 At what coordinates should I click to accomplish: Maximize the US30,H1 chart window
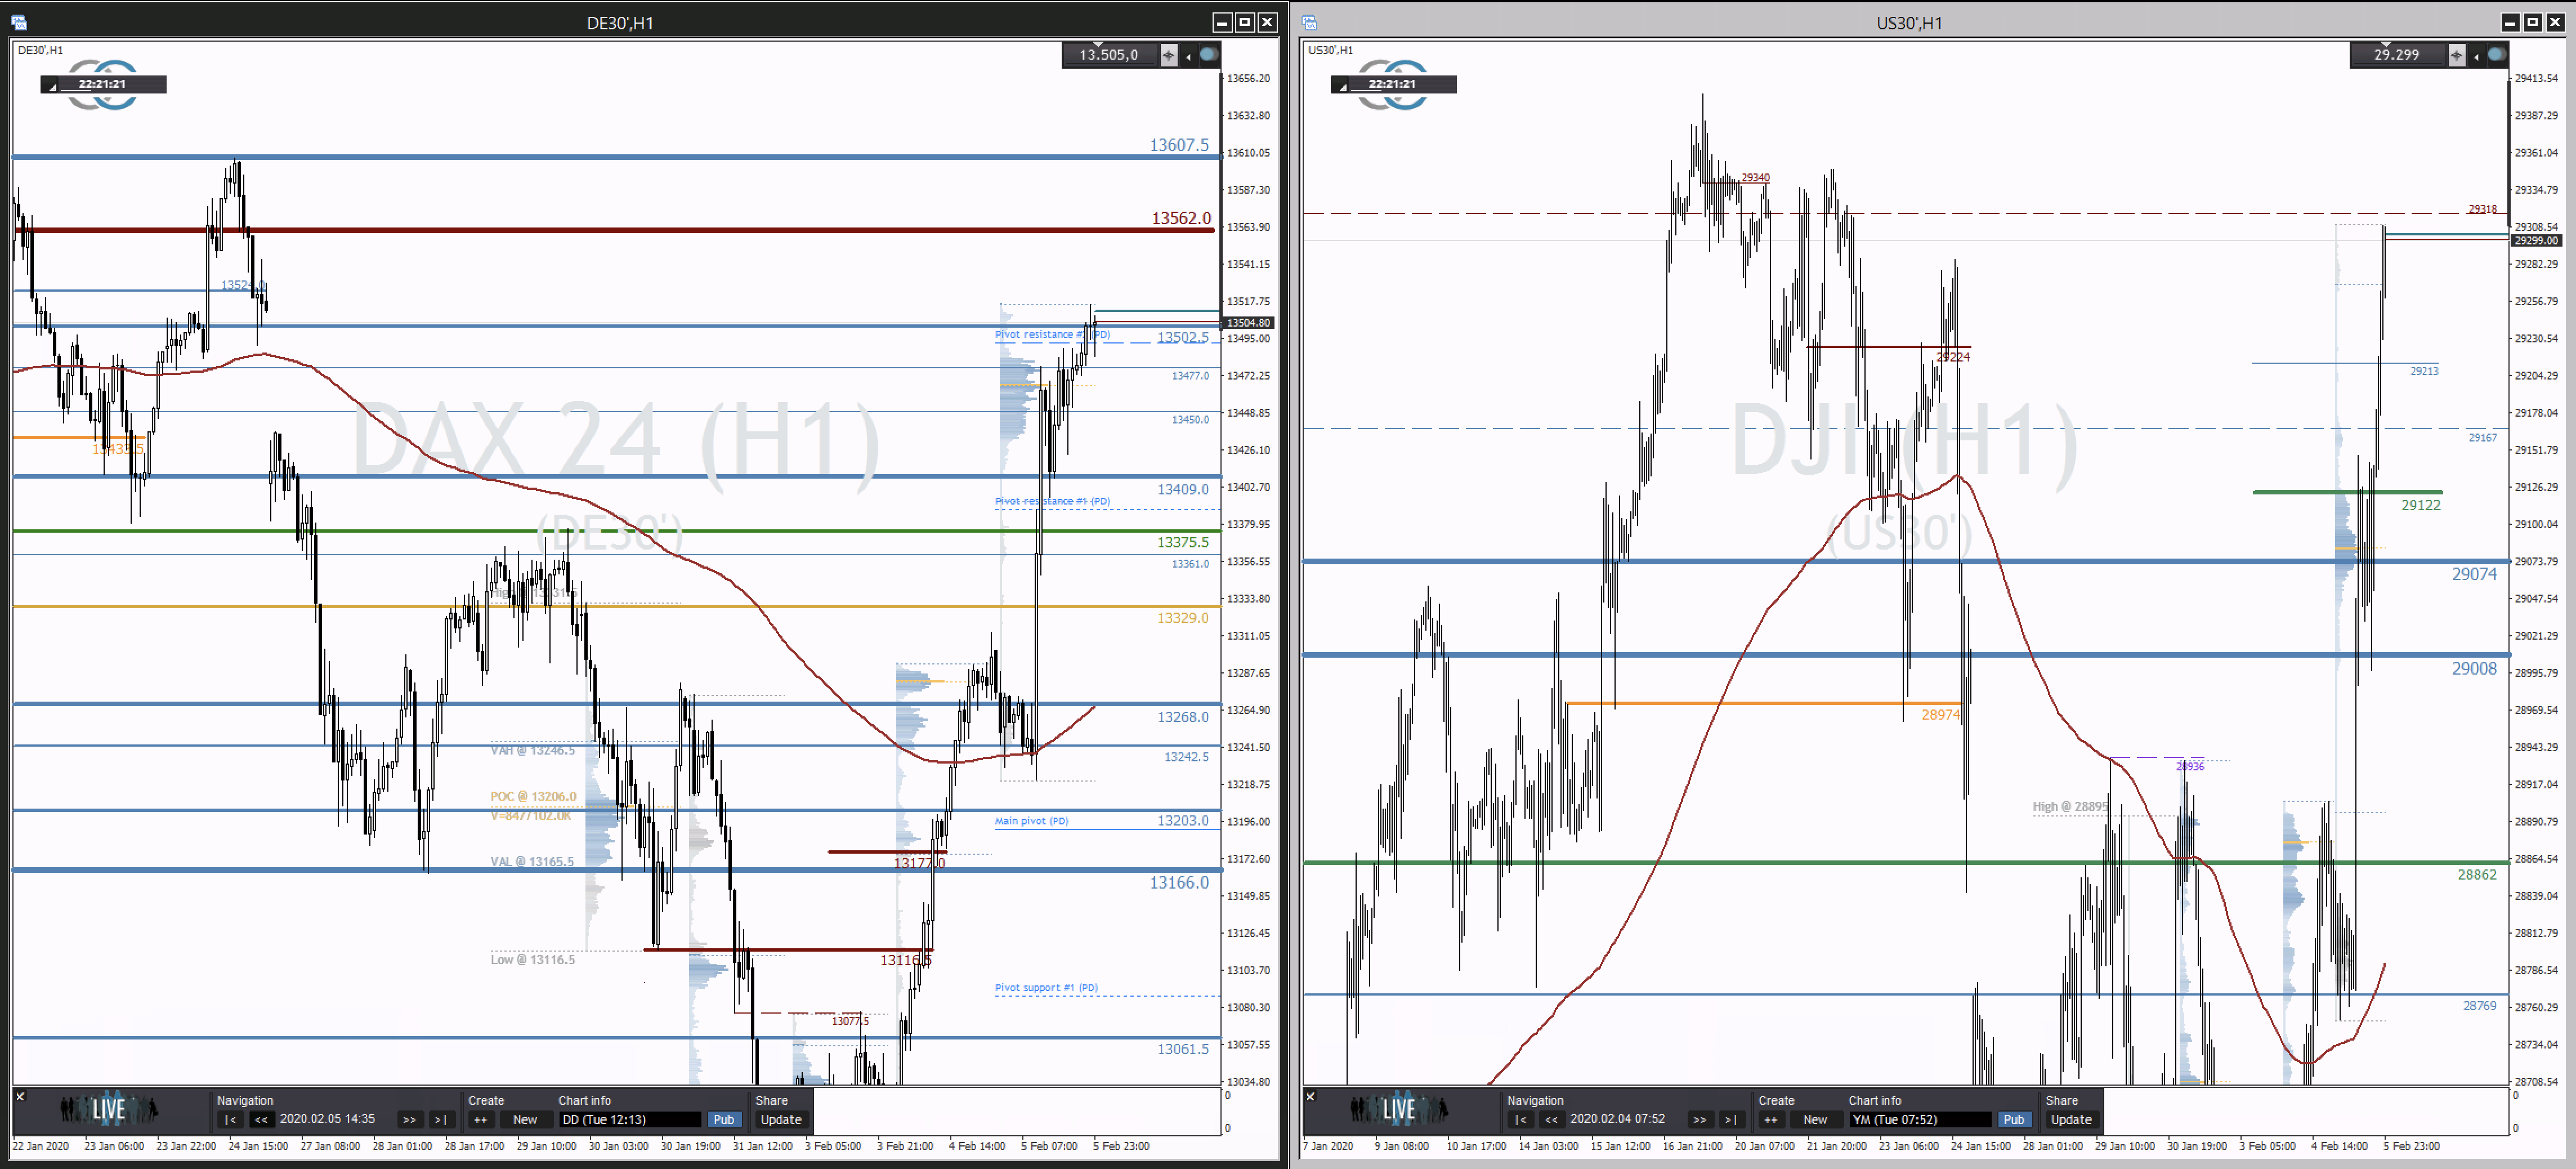(x=2532, y=22)
